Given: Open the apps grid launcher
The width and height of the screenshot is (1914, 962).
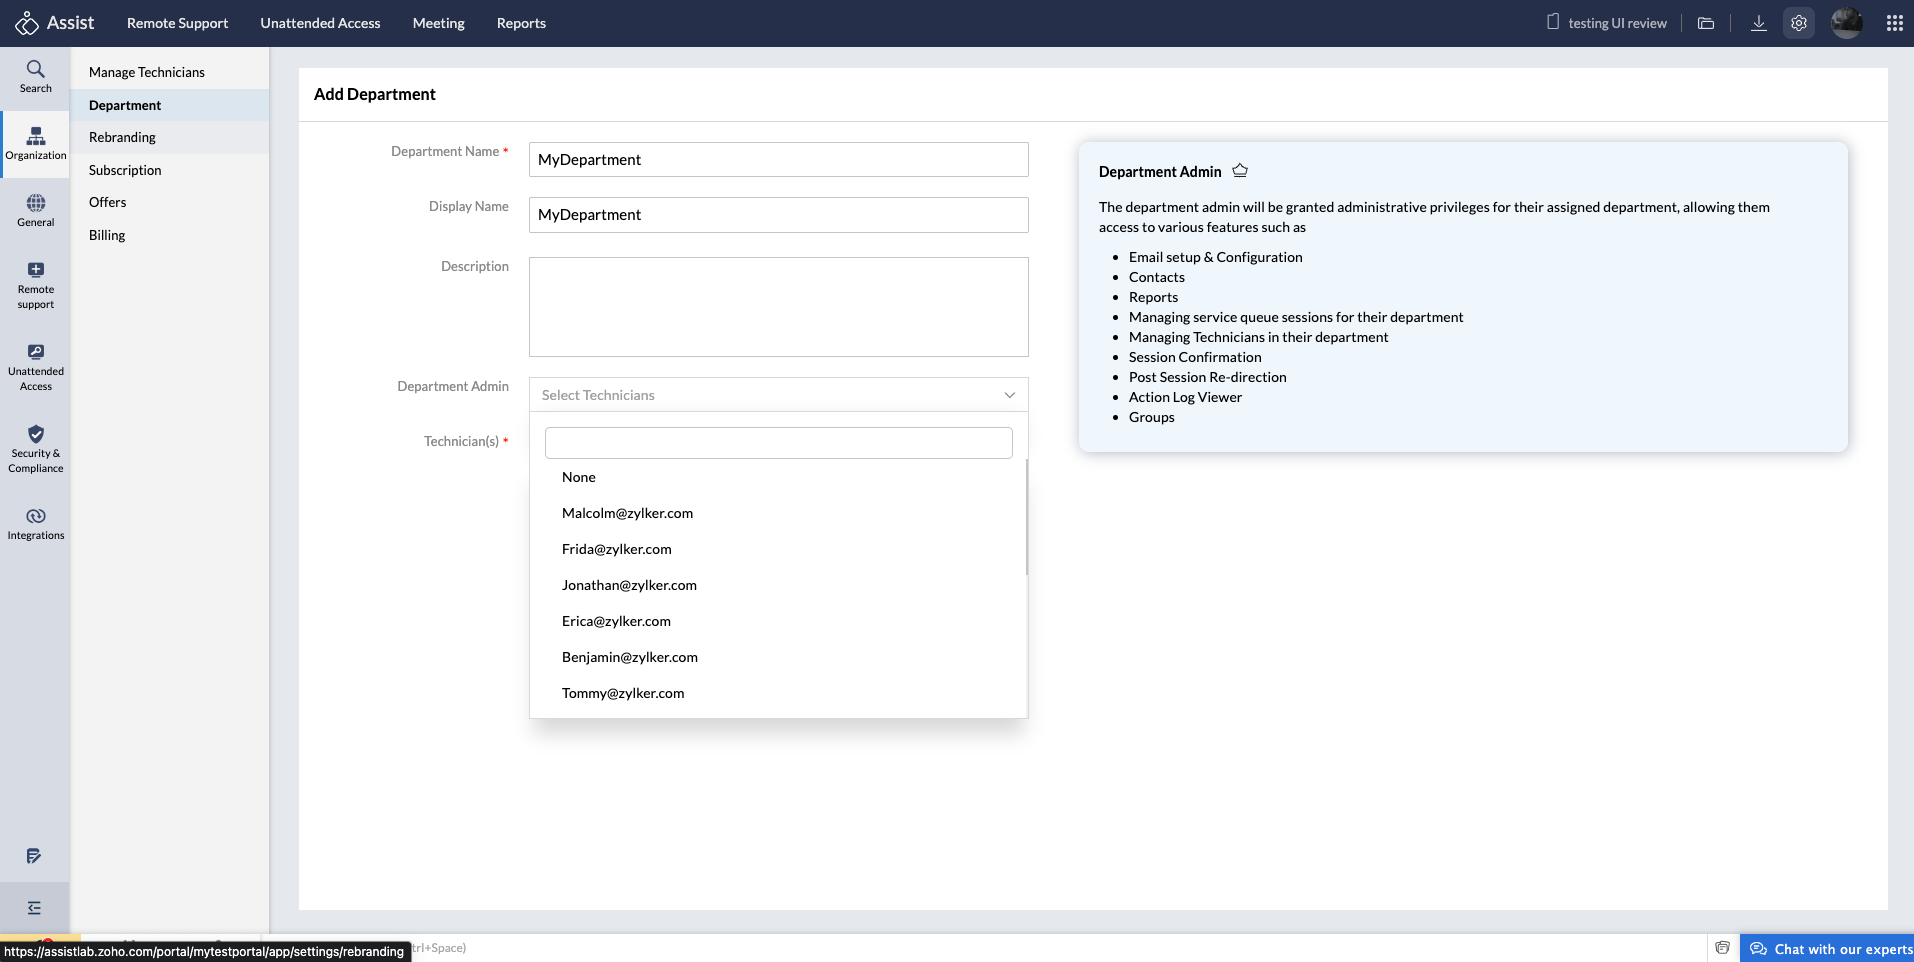Looking at the screenshot, I should [x=1894, y=23].
